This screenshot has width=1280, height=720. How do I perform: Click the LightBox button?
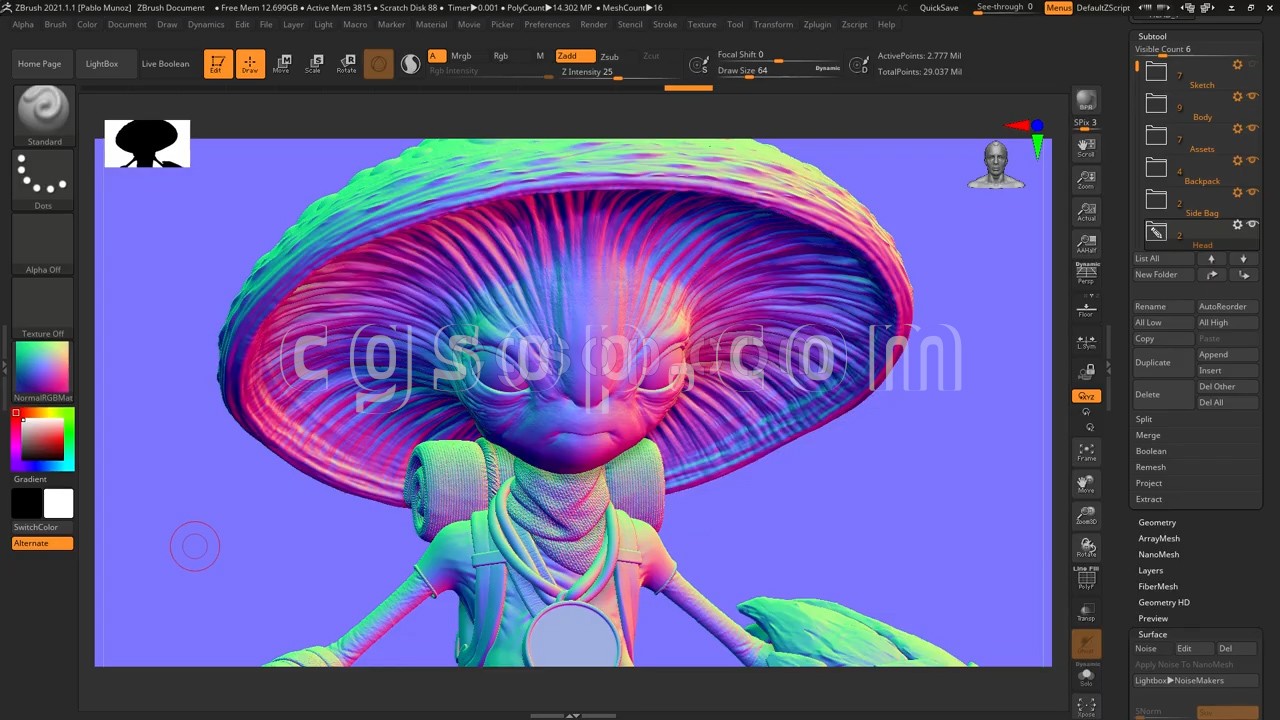click(102, 64)
